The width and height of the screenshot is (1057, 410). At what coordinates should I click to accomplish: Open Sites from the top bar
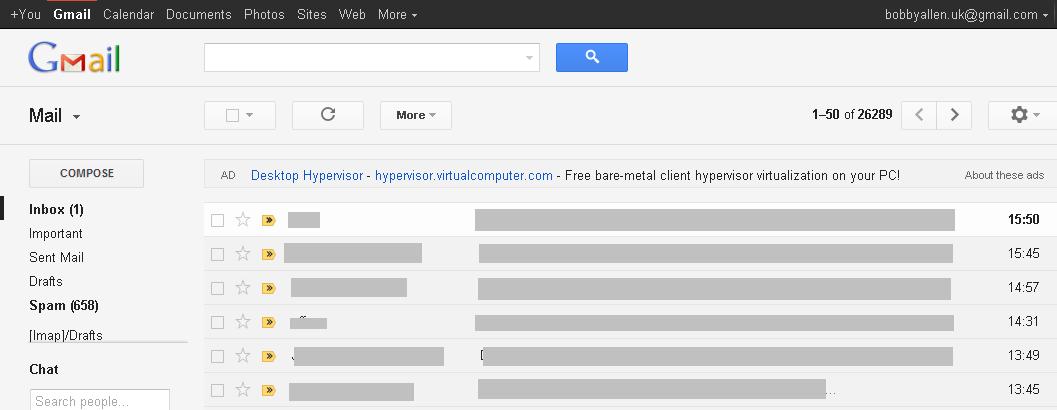[311, 14]
